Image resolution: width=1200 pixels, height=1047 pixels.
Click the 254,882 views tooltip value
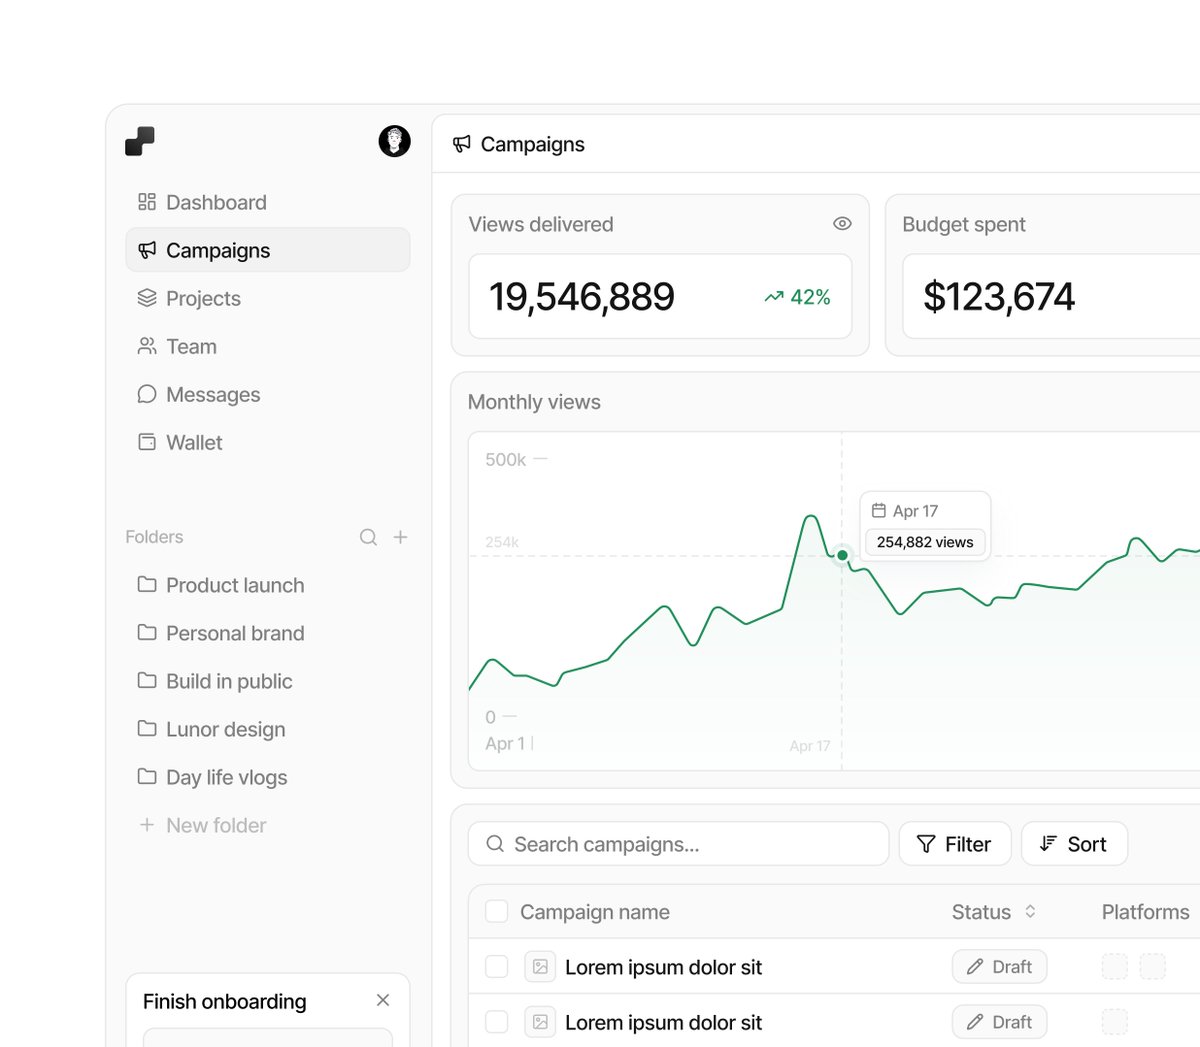[x=925, y=542]
